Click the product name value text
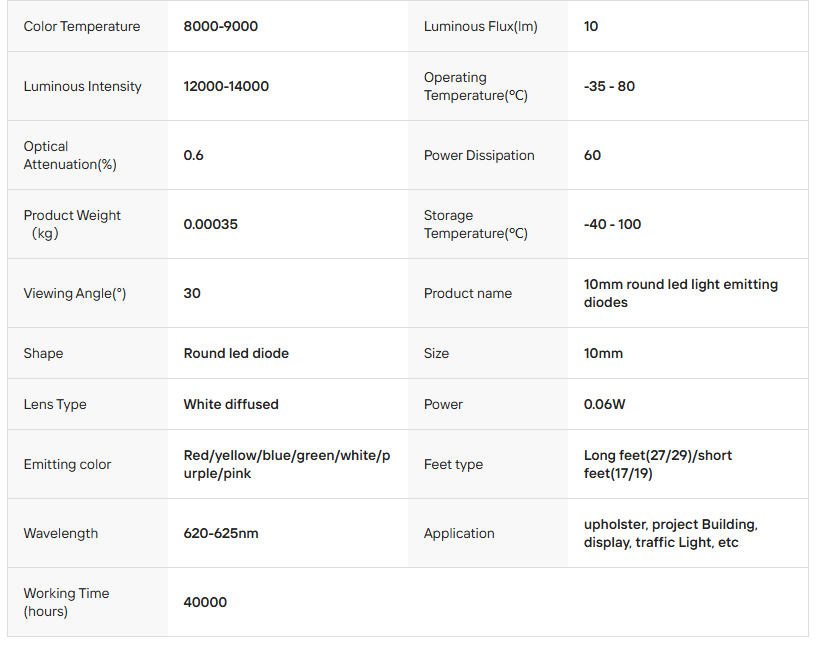The image size is (818, 649). tap(680, 293)
